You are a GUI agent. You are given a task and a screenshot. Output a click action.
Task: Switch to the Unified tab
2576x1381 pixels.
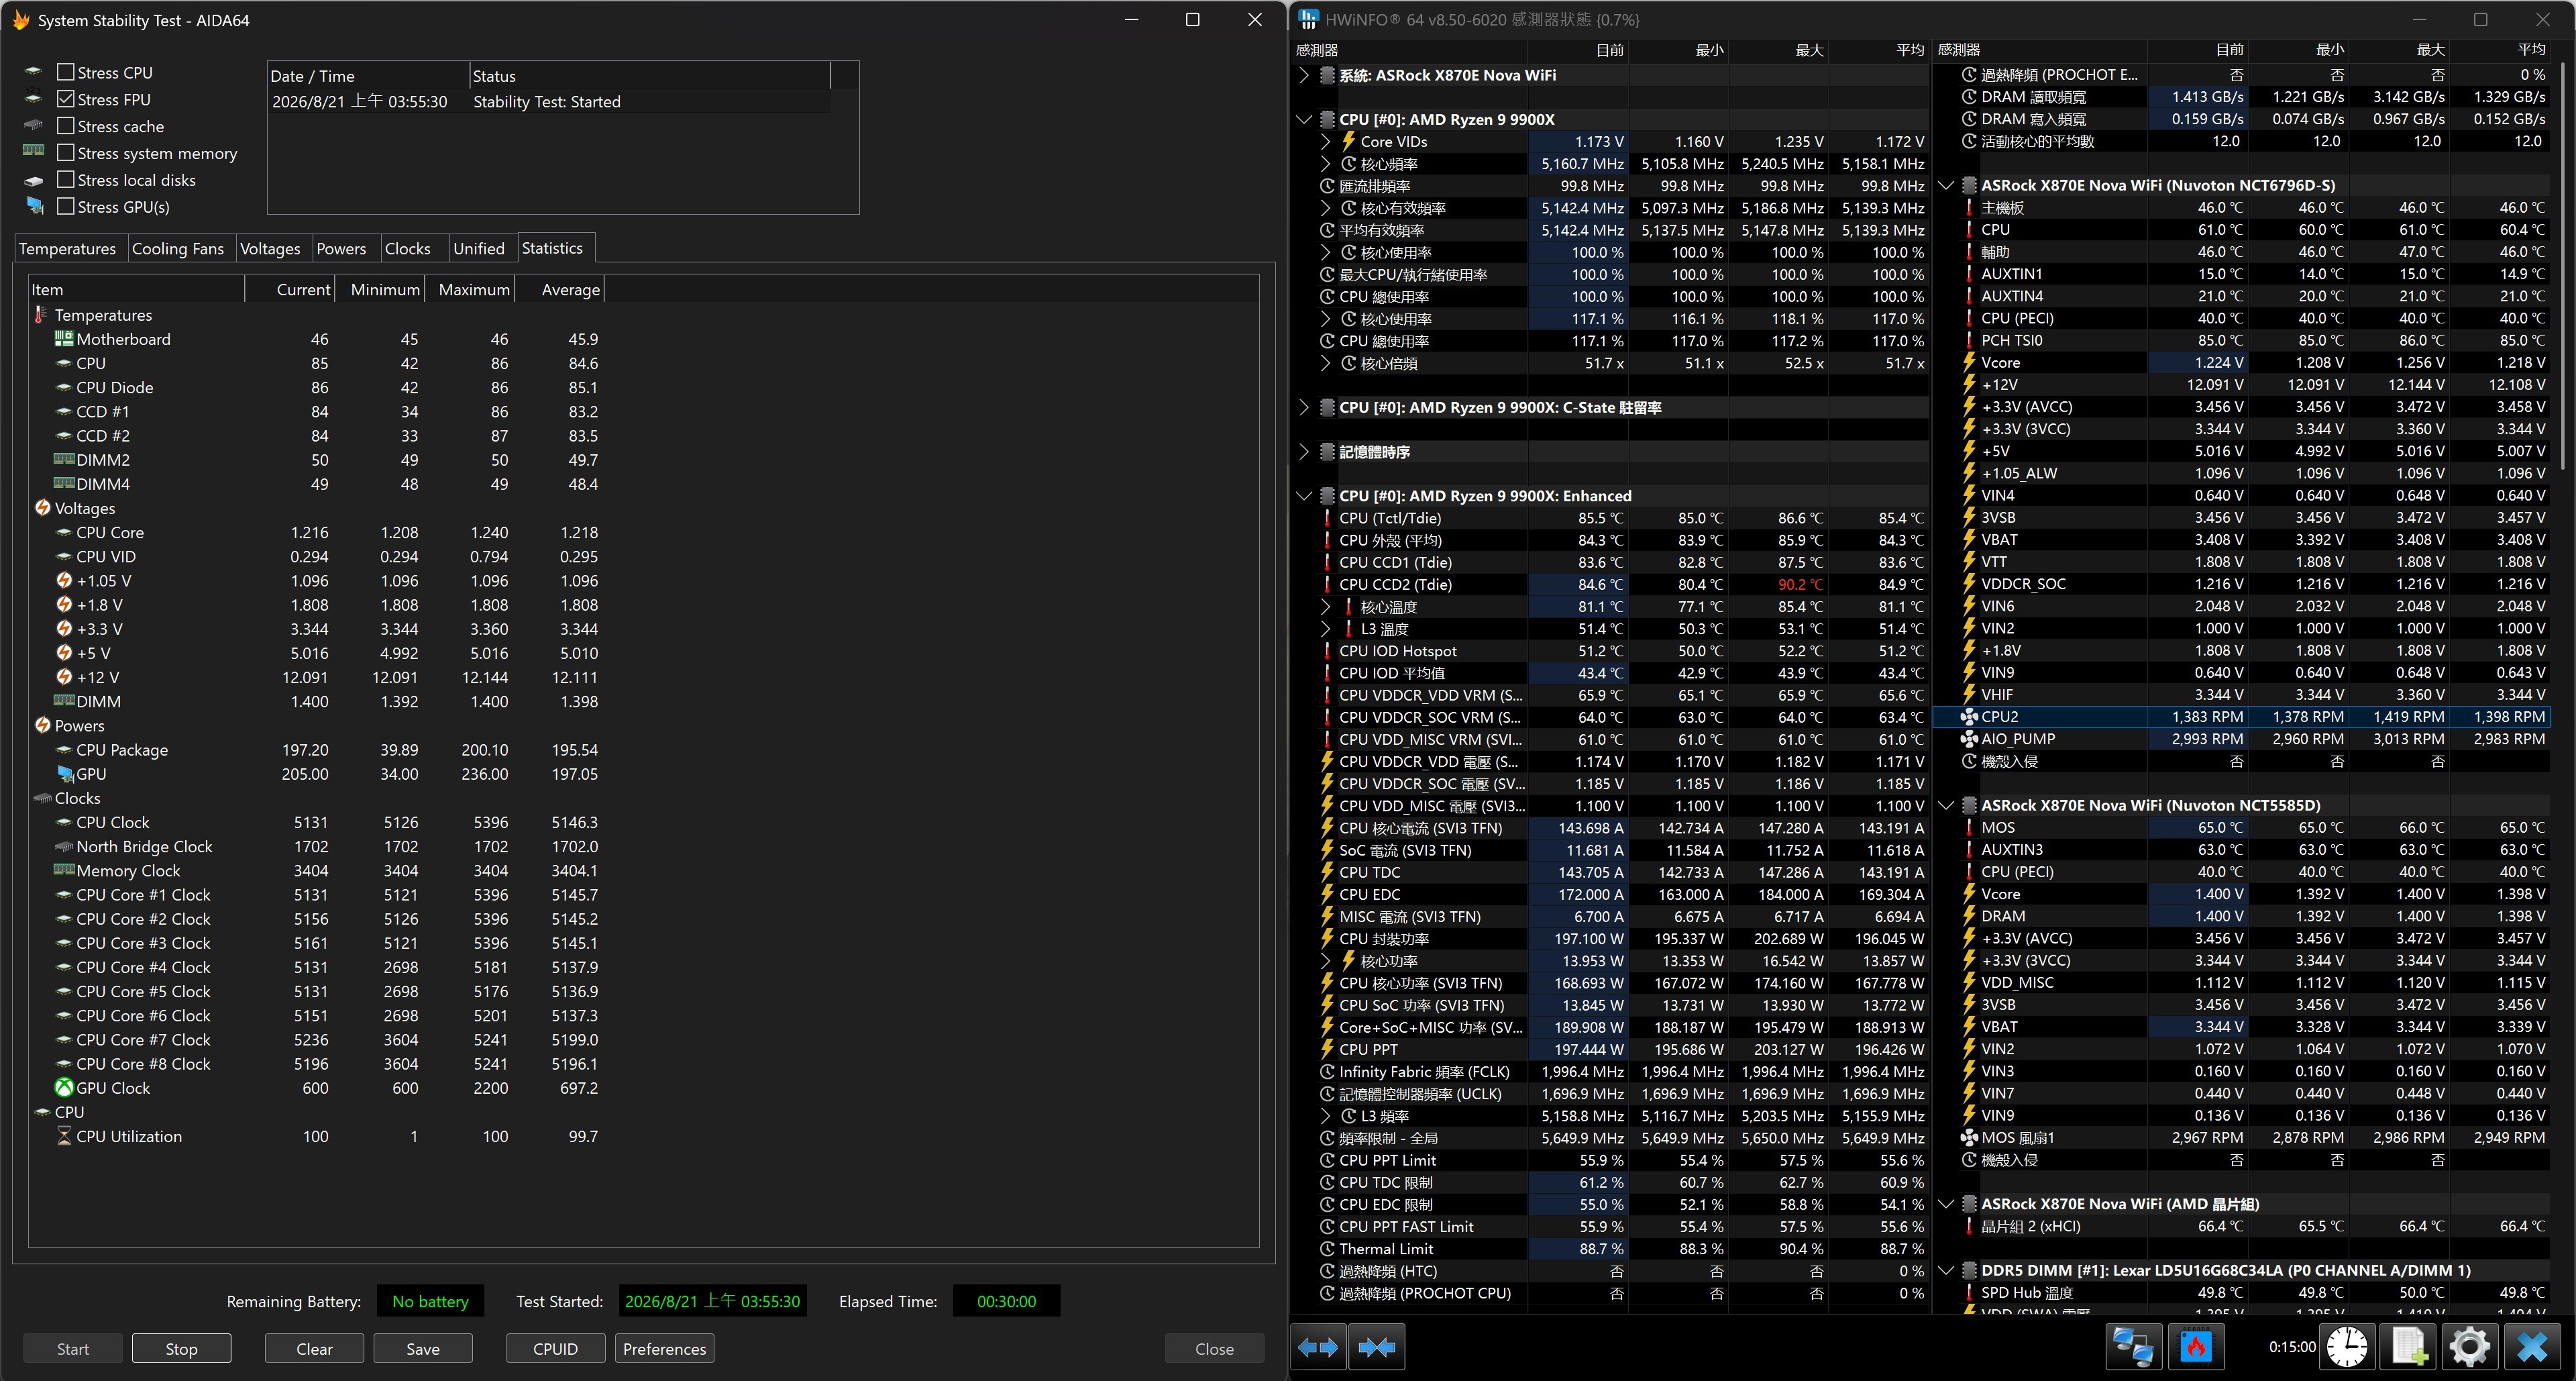pyautogui.click(x=479, y=248)
